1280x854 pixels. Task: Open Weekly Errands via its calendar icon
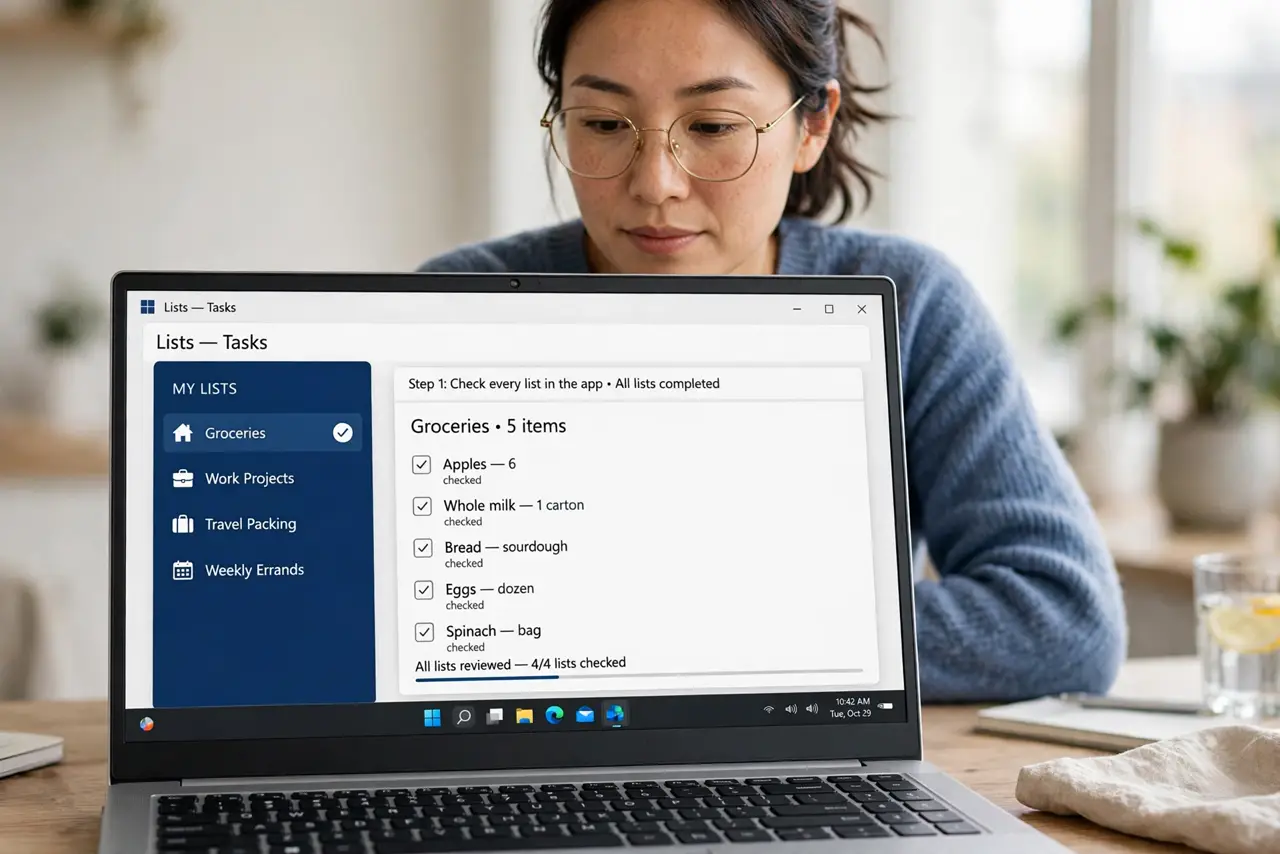183,570
